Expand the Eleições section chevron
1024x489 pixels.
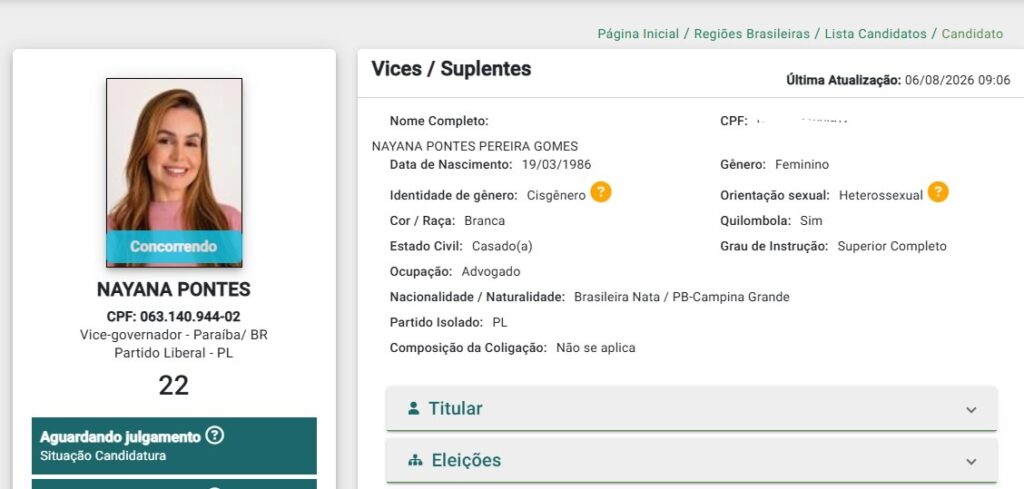point(971,461)
